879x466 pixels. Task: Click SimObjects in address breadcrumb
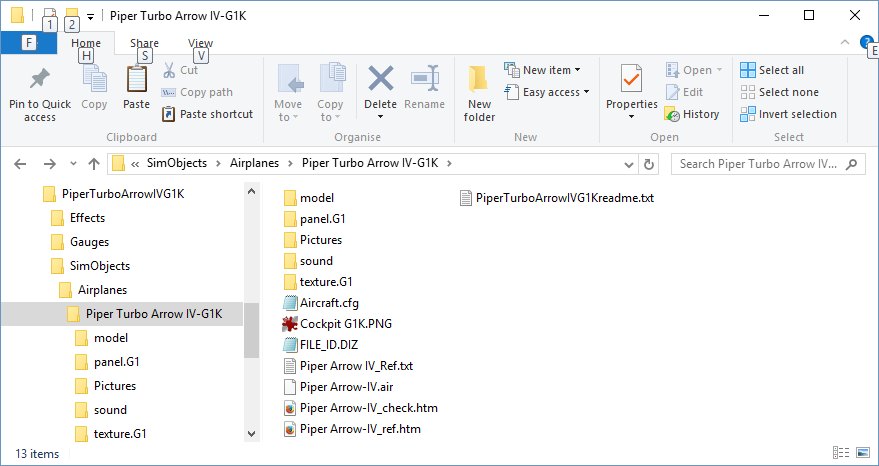coord(177,163)
